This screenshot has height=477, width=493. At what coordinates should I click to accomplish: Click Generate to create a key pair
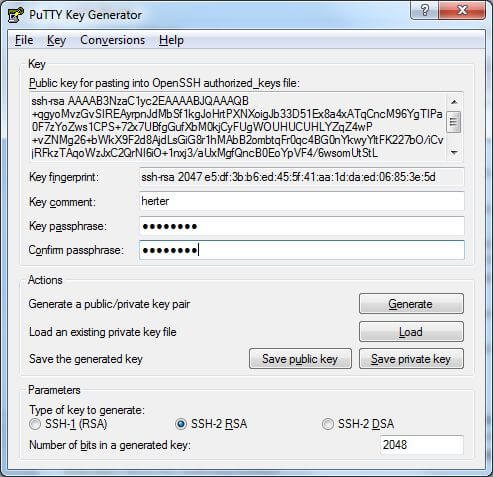411,304
